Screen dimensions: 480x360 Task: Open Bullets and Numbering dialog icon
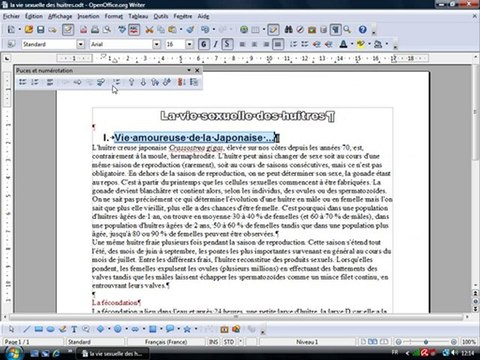tap(194, 82)
